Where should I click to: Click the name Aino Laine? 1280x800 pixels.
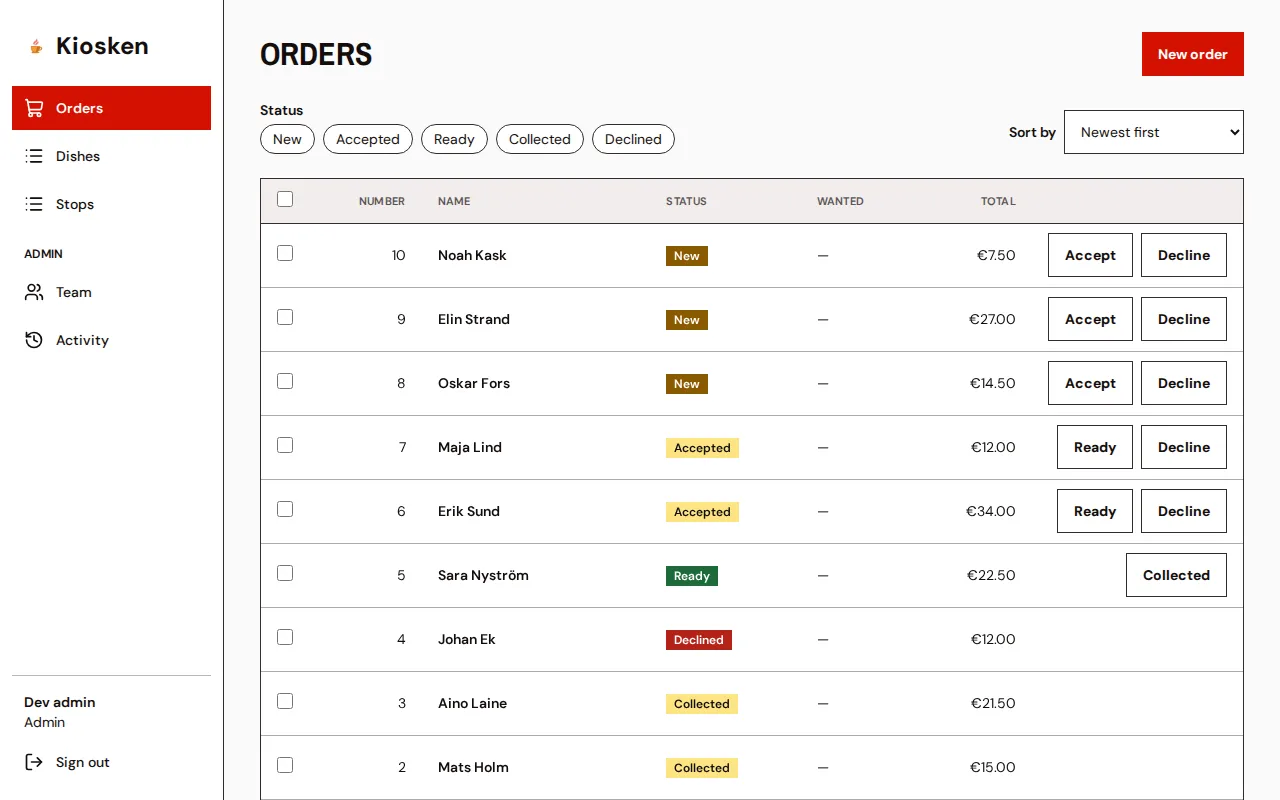click(472, 703)
